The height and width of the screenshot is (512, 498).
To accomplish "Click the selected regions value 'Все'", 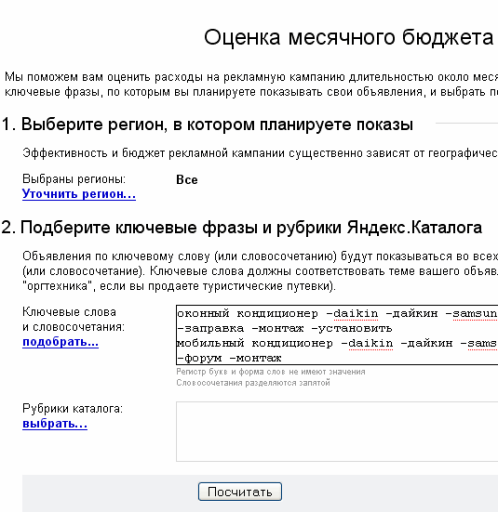I will [187, 180].
